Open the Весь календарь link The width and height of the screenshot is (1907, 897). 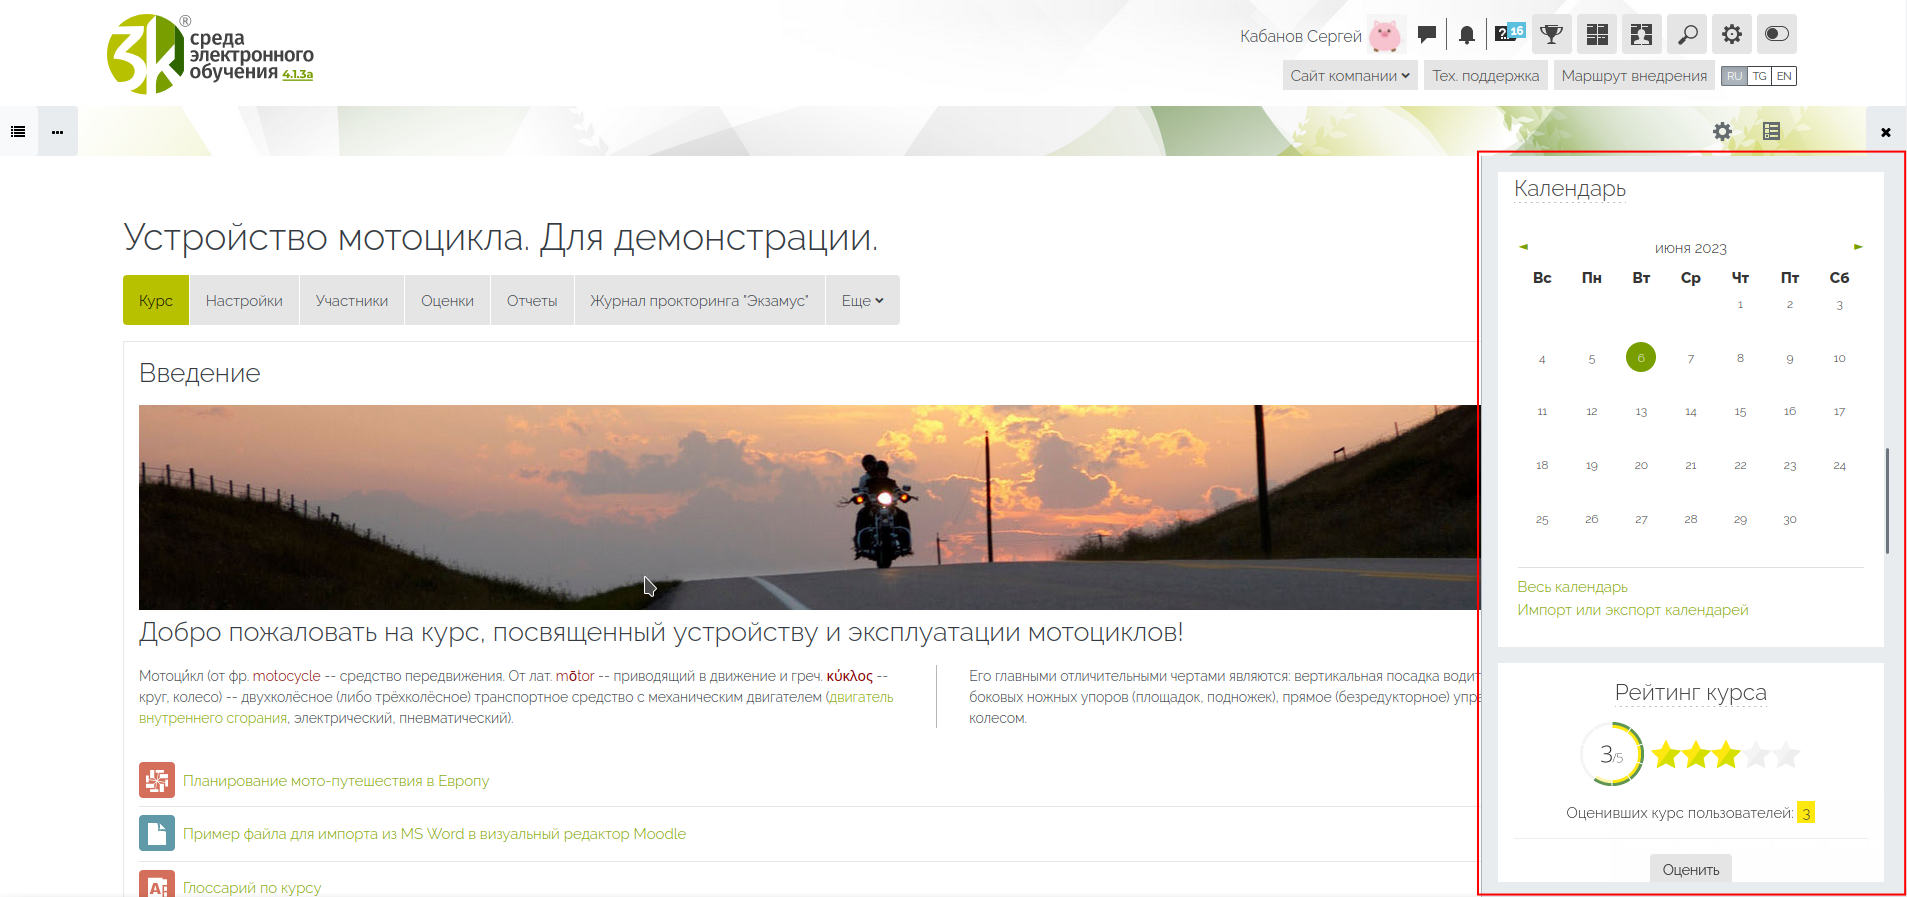pyautogui.click(x=1572, y=586)
